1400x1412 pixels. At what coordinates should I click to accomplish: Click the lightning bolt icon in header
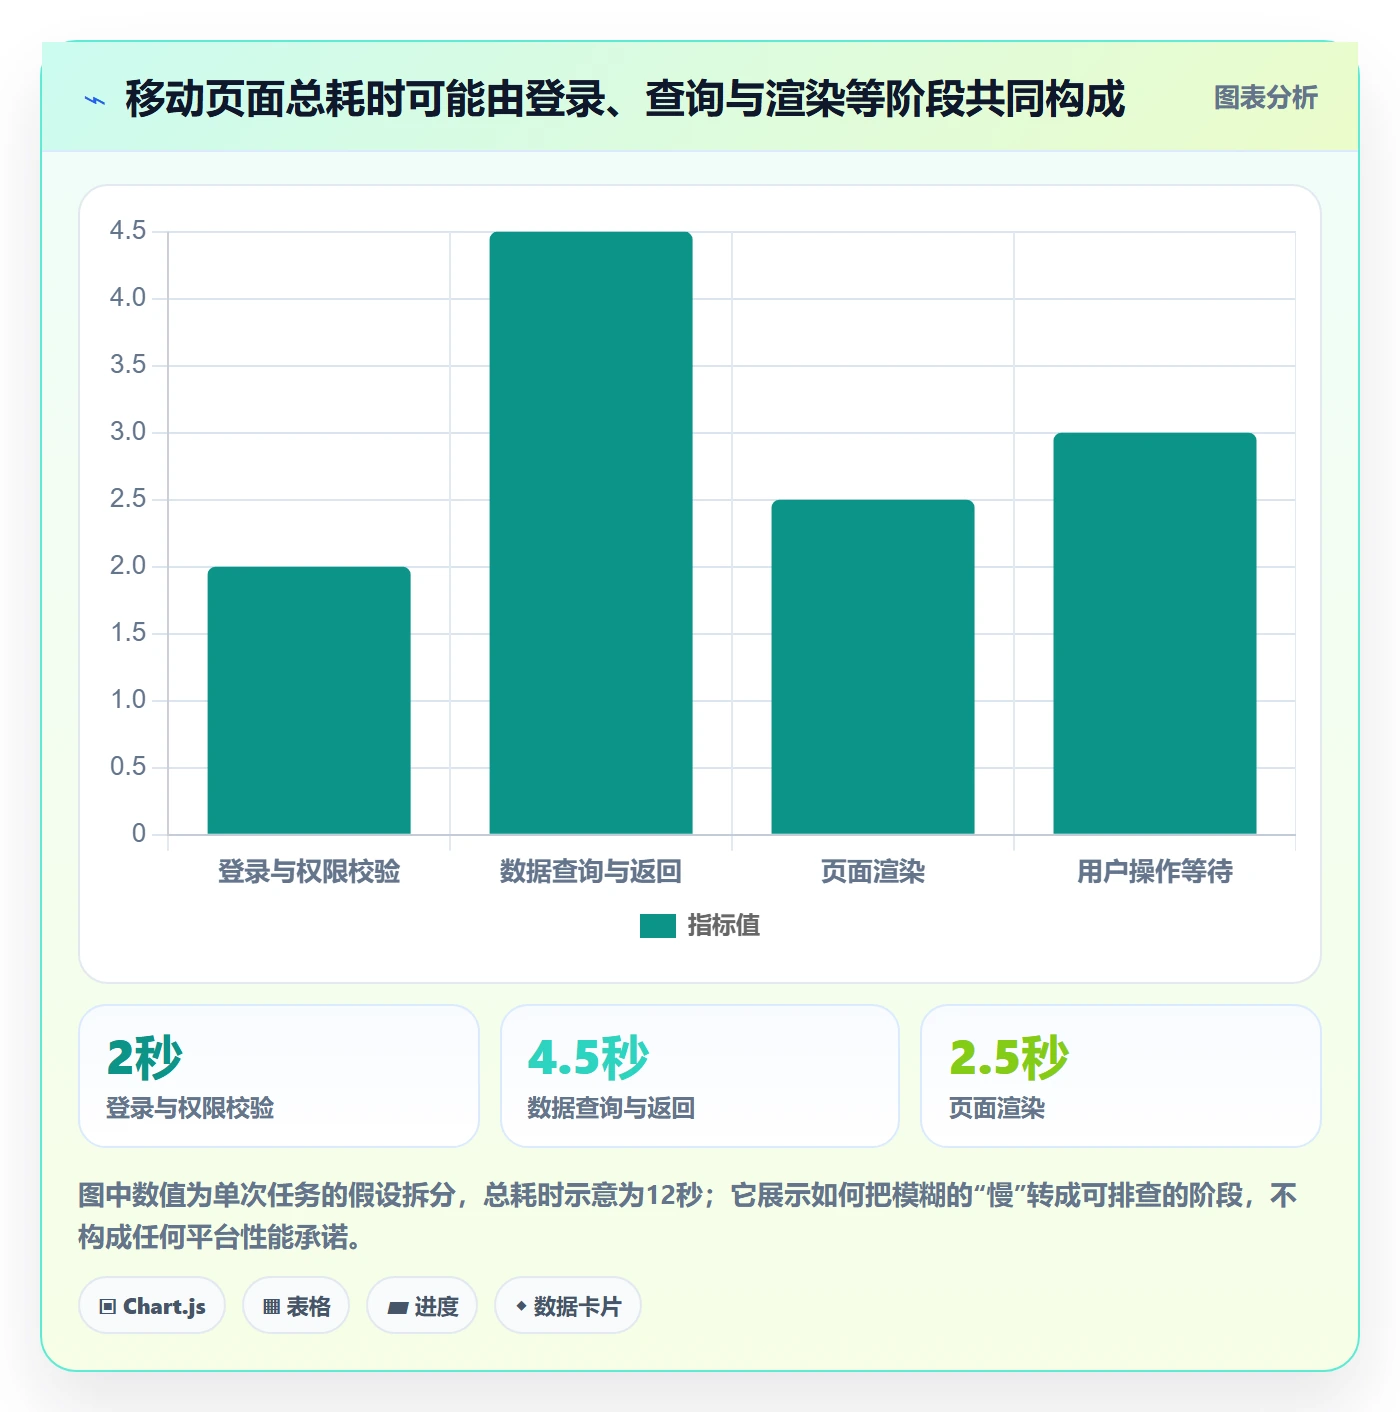click(x=95, y=100)
